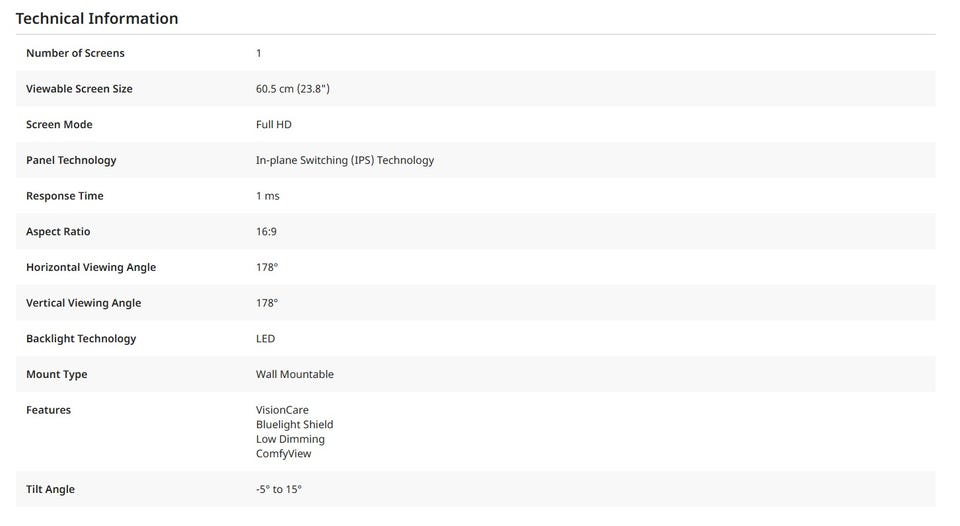Click the Response Time label
Viewport: 960px width, 526px height.
tap(65, 196)
